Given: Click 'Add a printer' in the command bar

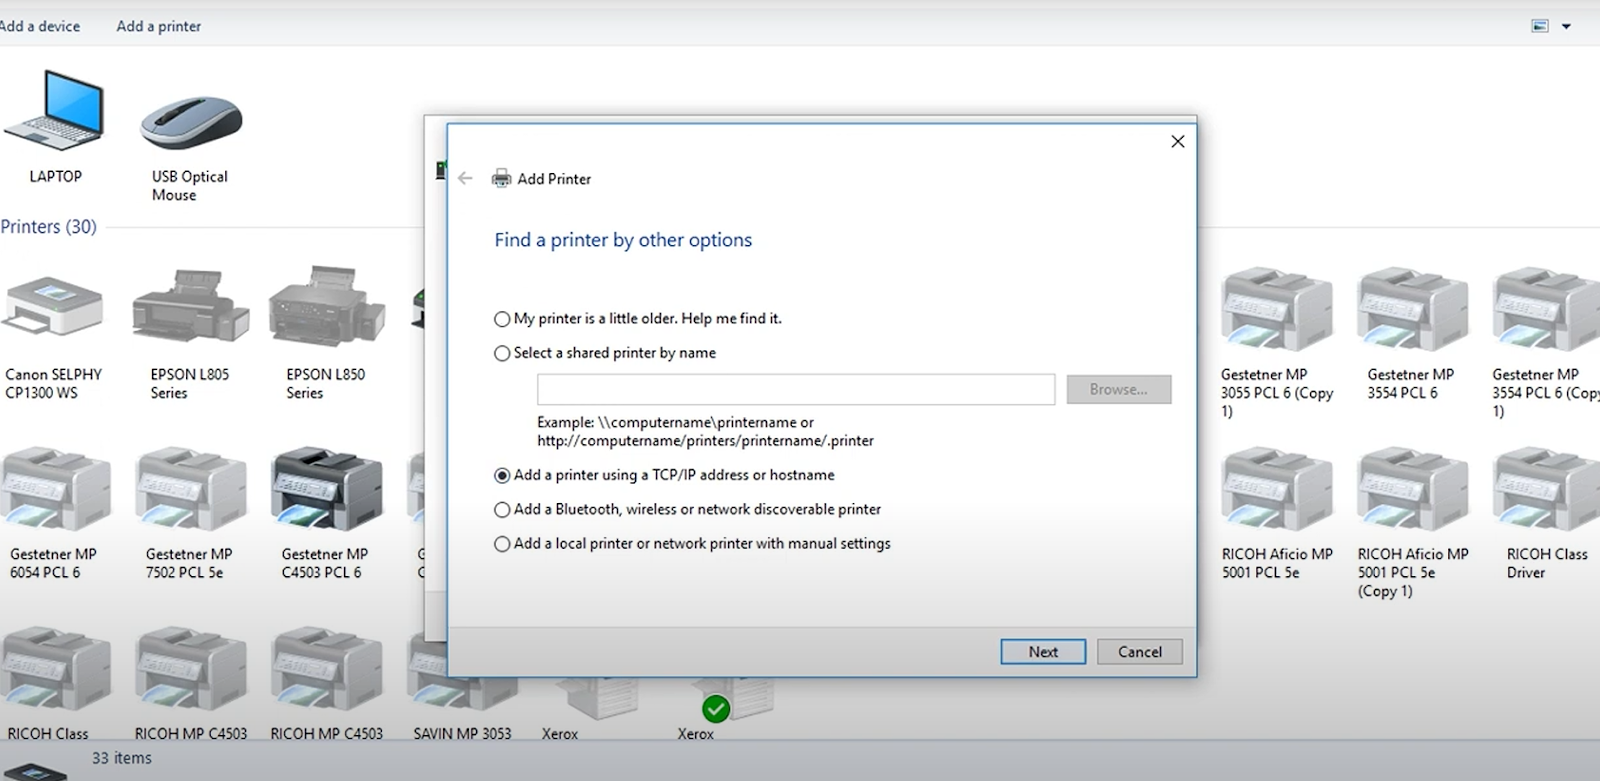Looking at the screenshot, I should coord(158,26).
